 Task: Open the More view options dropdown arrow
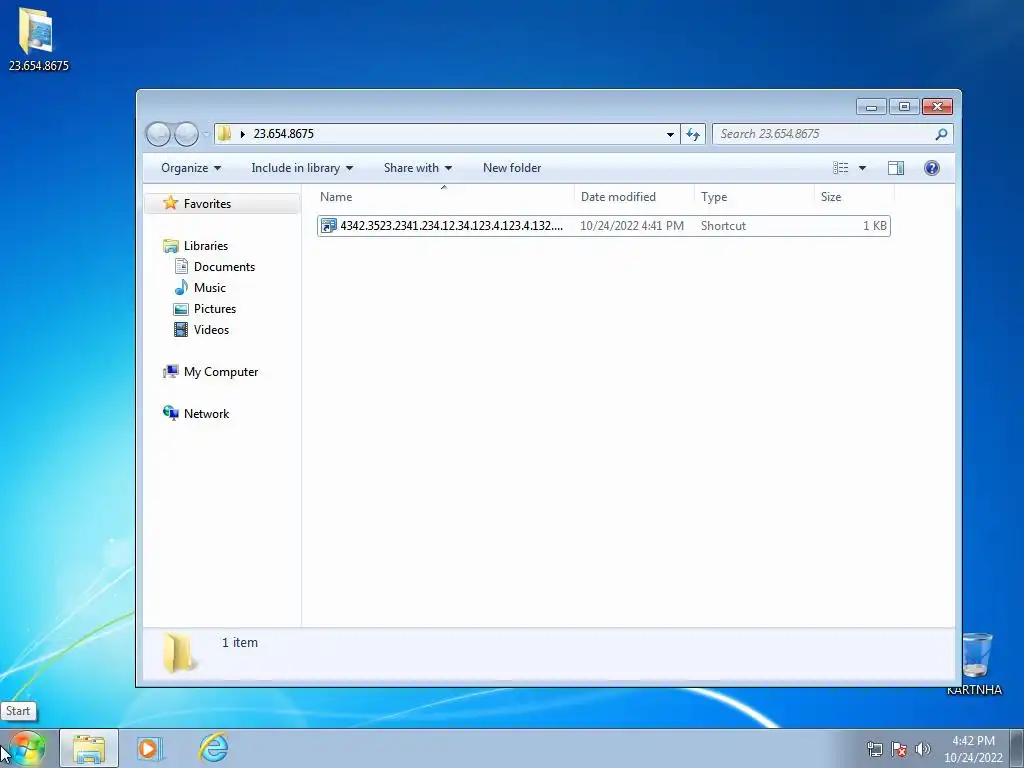coord(862,168)
